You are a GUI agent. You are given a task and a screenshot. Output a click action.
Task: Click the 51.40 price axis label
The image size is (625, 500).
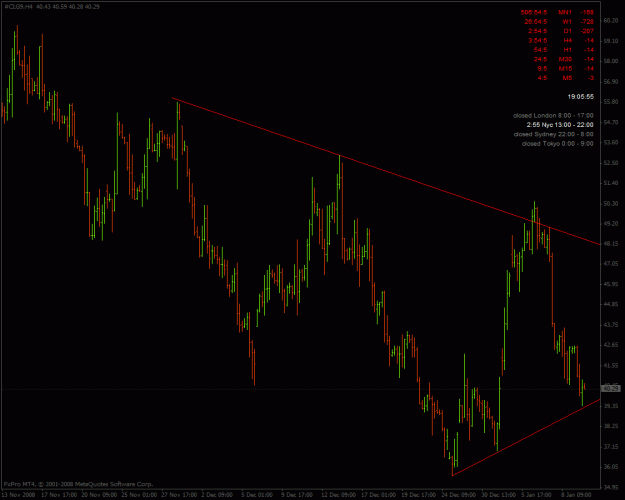point(611,183)
